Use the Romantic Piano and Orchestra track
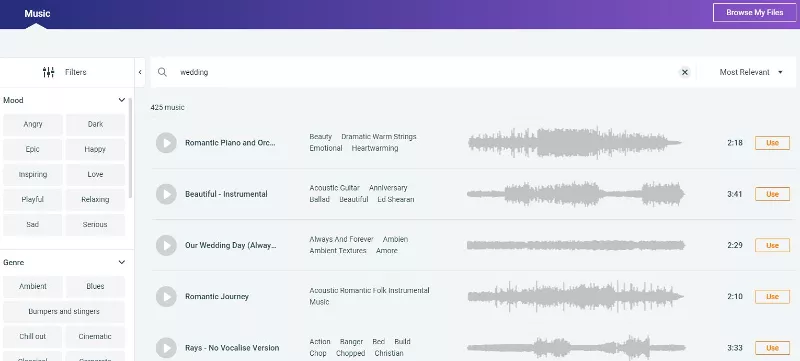The height and width of the screenshot is (361, 800). [772, 143]
